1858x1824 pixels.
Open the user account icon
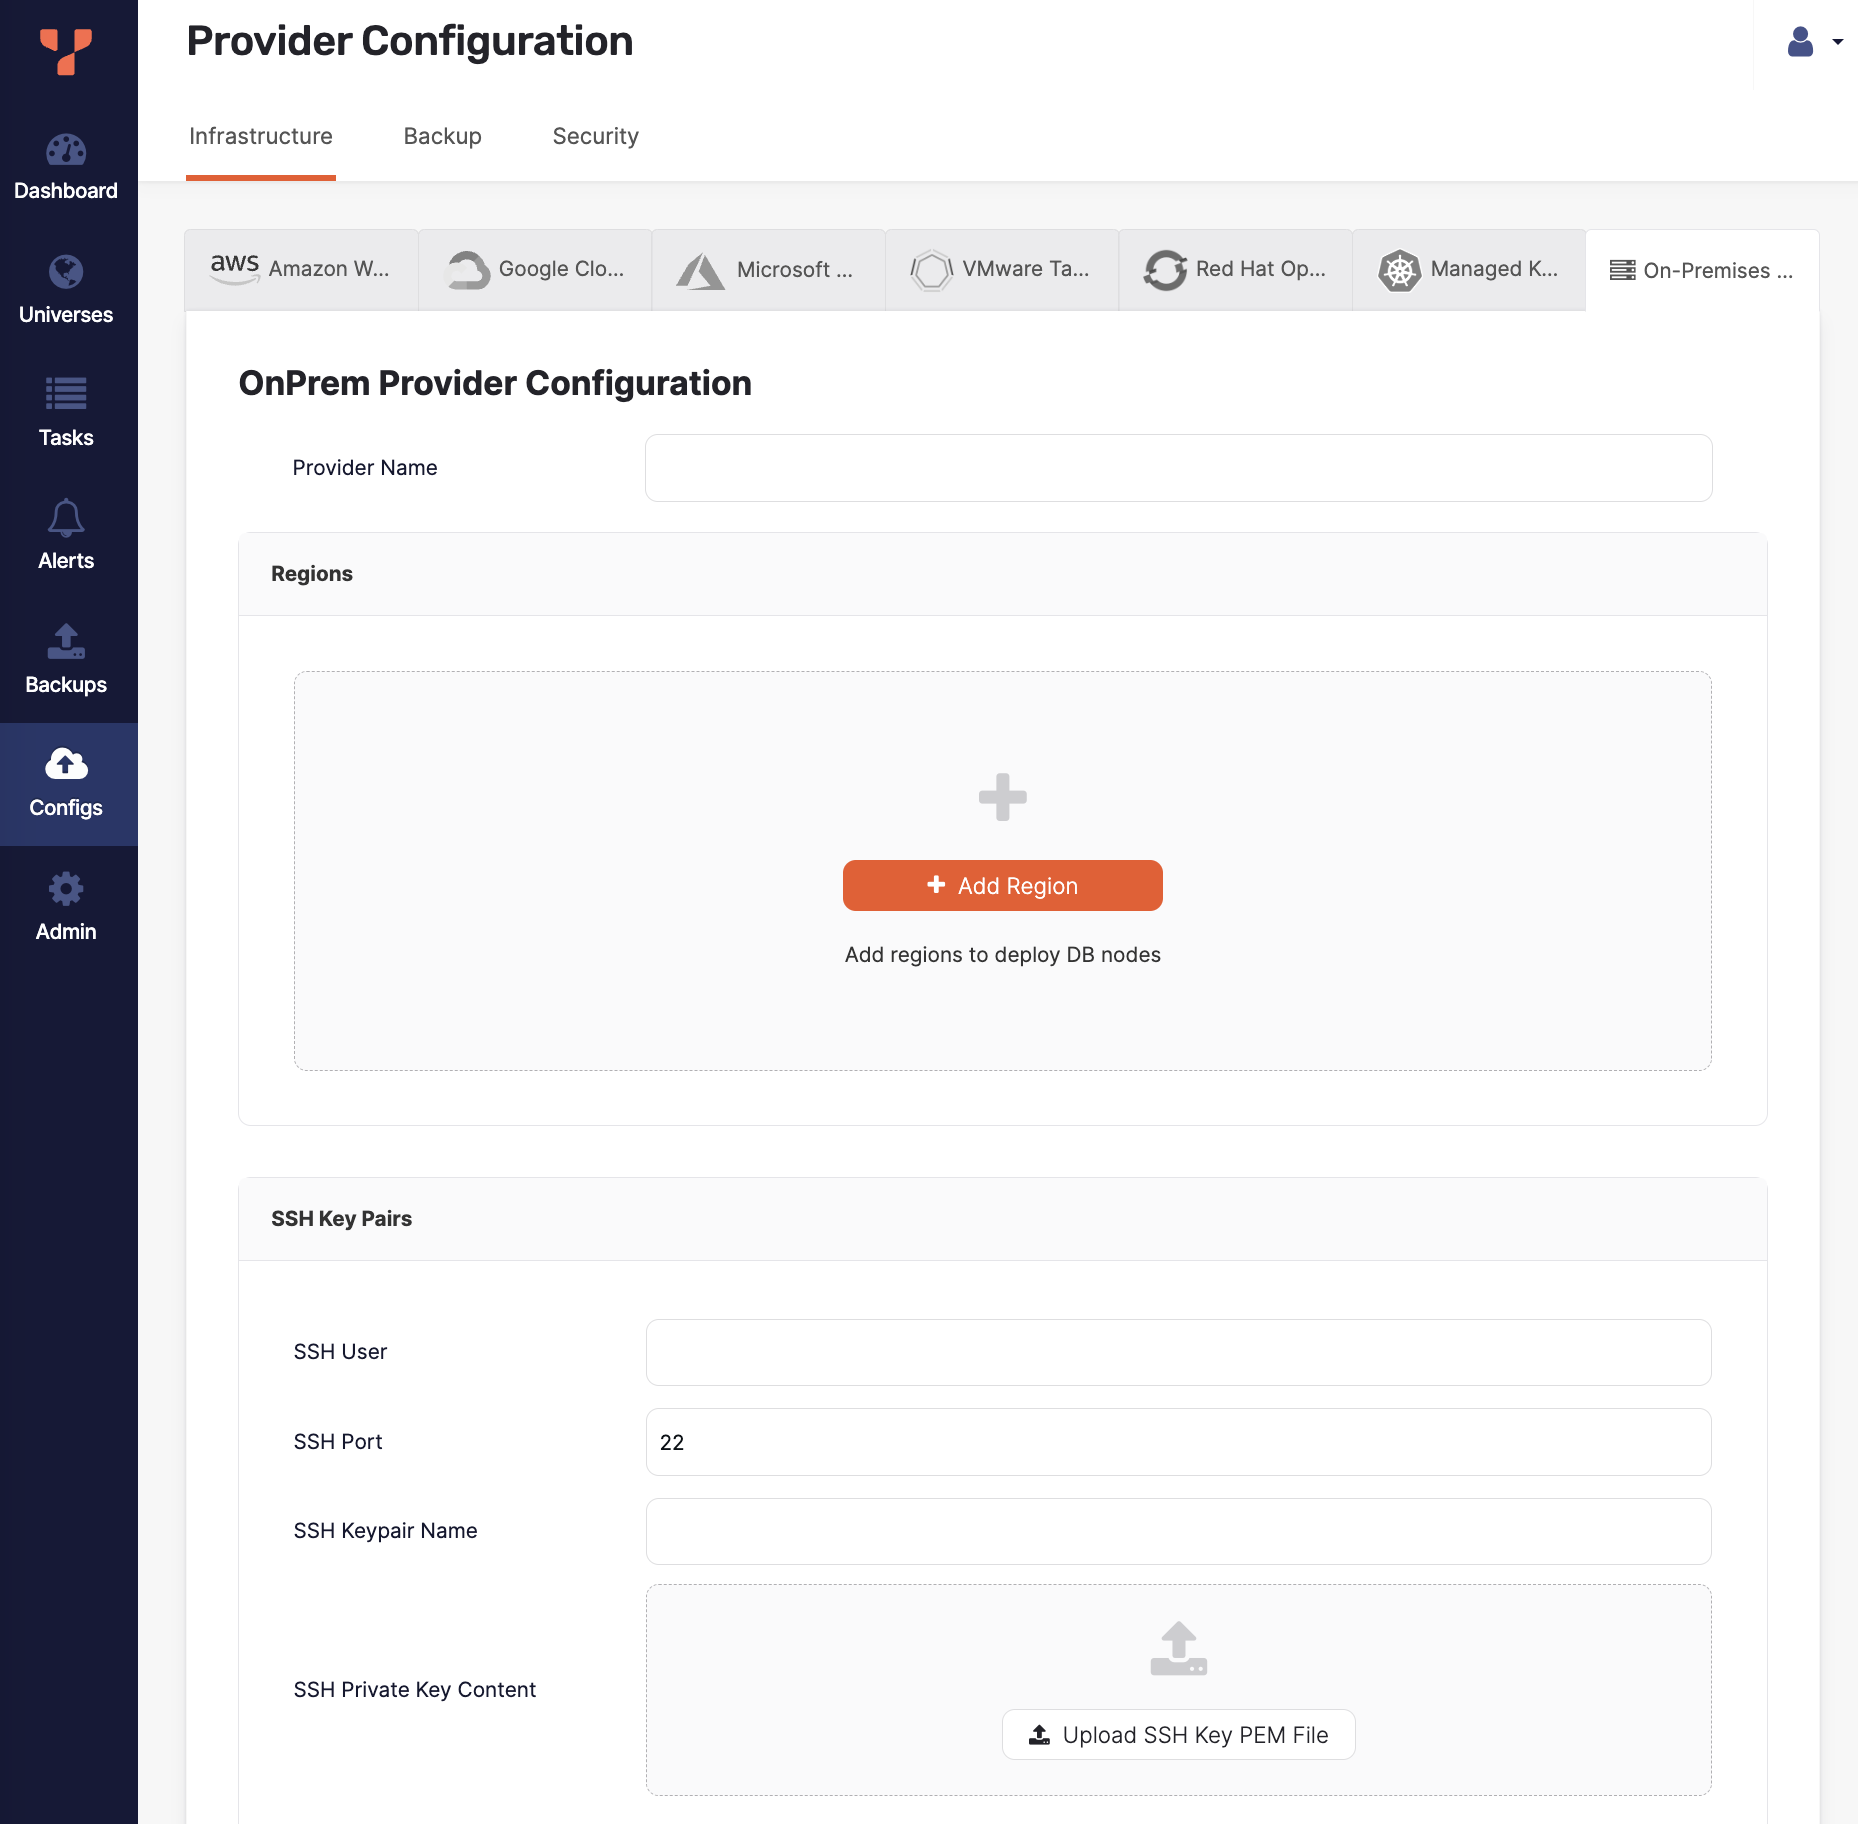(x=1800, y=42)
